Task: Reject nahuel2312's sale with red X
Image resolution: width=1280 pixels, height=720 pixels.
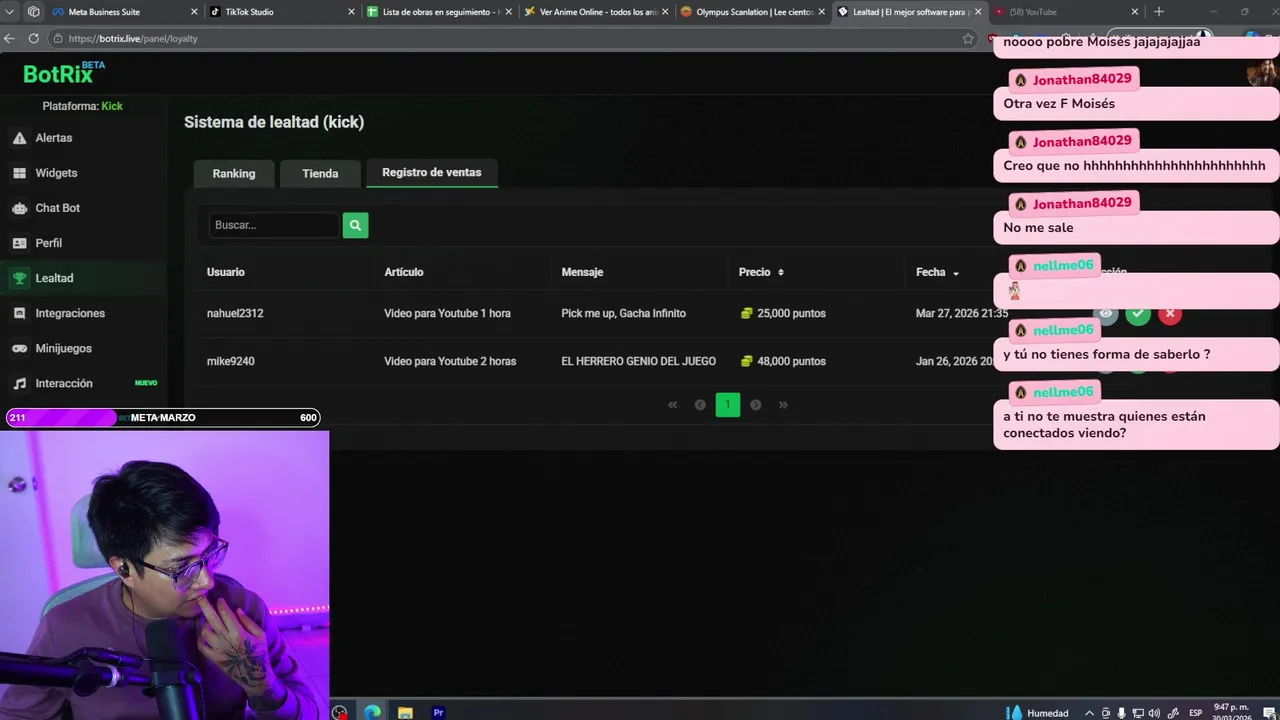Action: [x=1170, y=313]
